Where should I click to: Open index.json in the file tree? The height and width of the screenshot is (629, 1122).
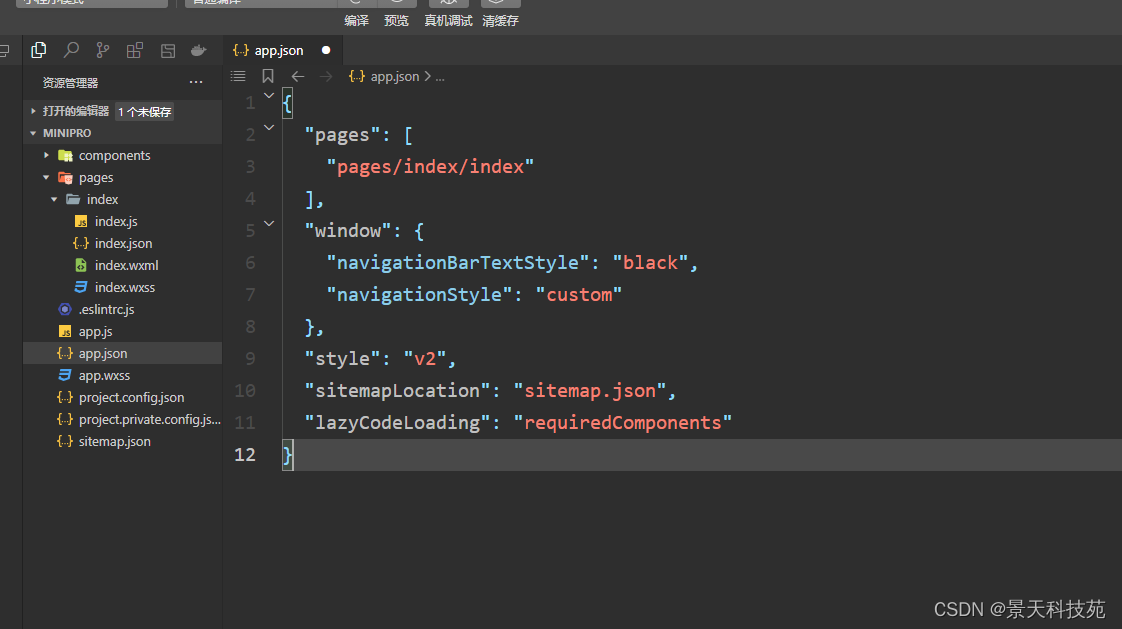click(122, 243)
